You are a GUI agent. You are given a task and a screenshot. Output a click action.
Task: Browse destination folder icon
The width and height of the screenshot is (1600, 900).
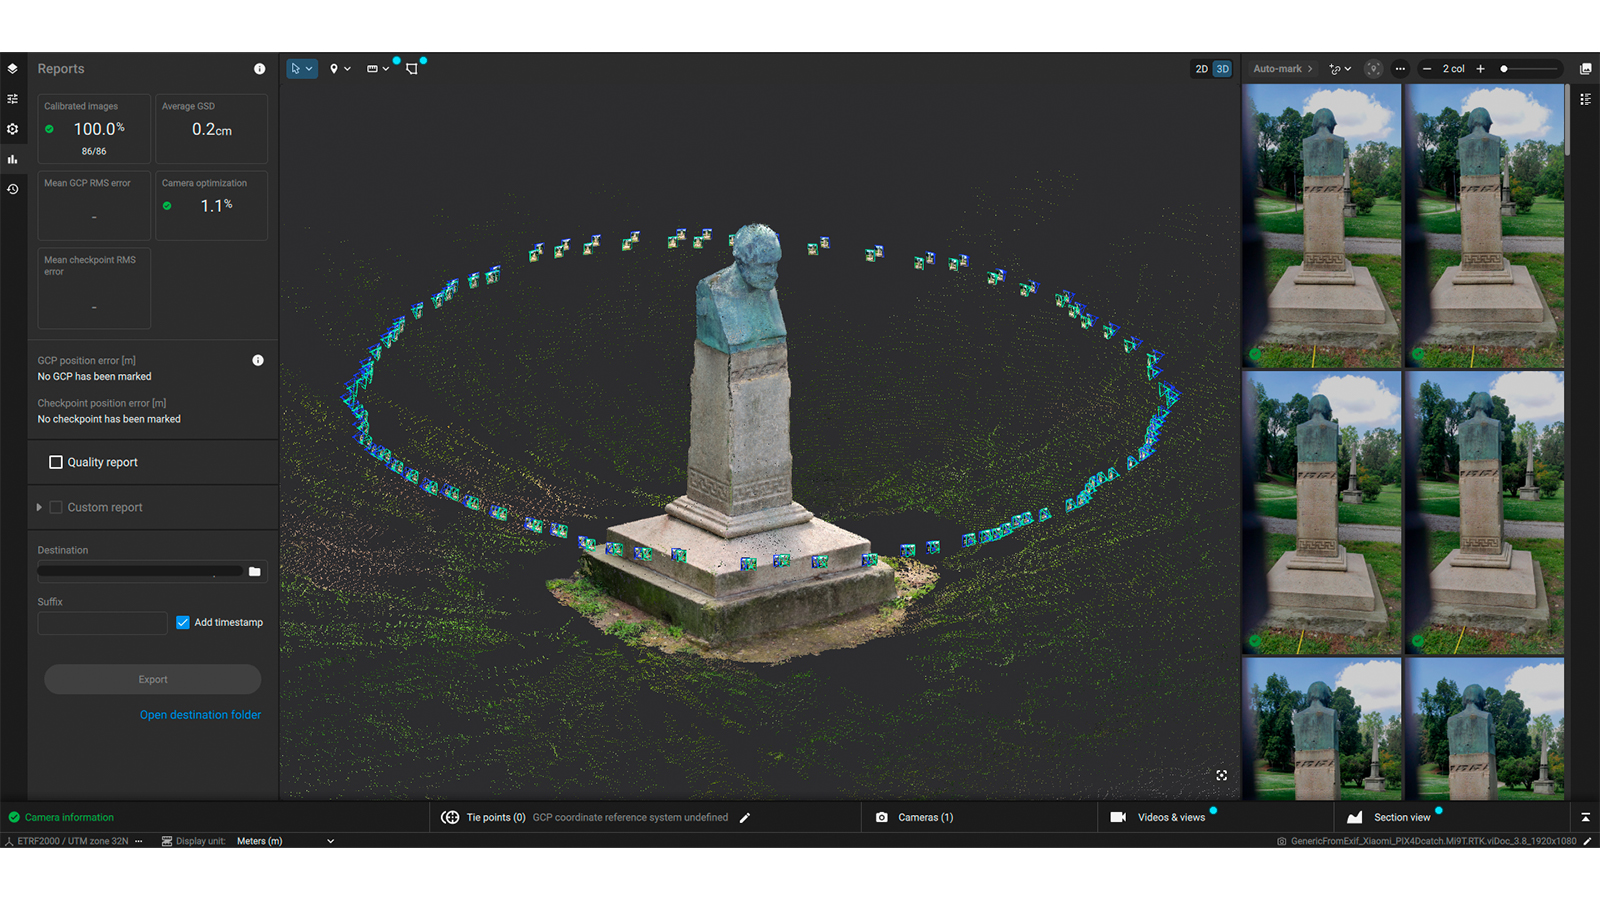[255, 572]
